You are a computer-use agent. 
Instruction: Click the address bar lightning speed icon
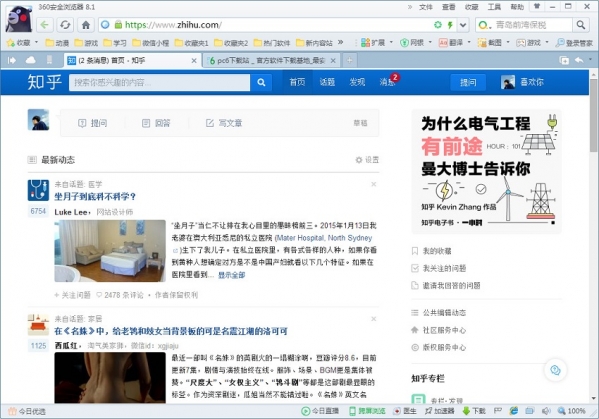pos(450,25)
